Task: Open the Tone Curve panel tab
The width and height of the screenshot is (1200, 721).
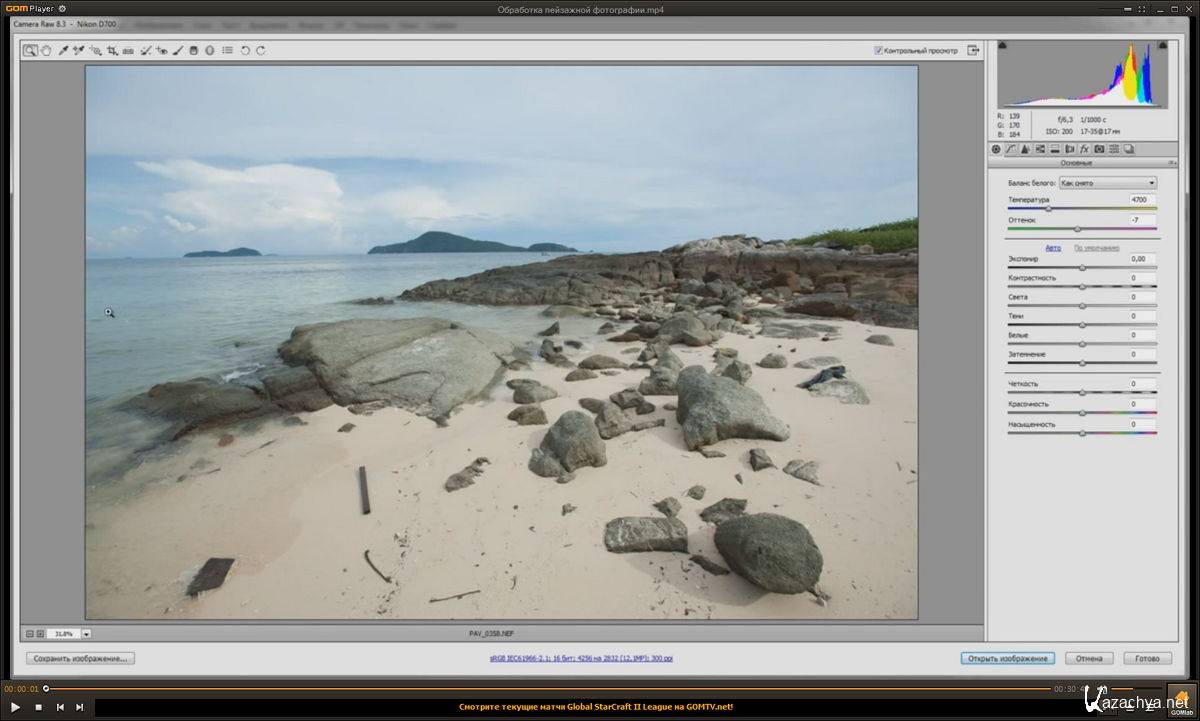Action: 1011,149
